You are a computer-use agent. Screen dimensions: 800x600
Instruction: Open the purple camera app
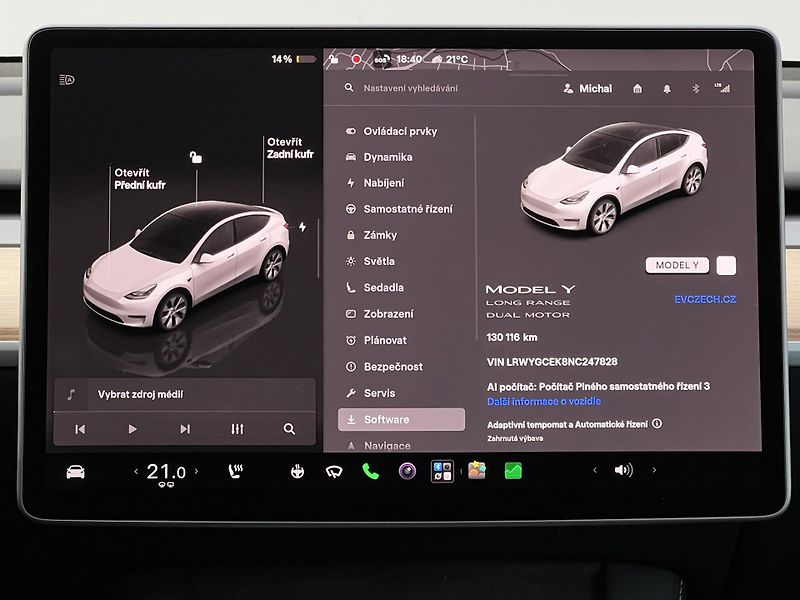pyautogui.click(x=407, y=471)
